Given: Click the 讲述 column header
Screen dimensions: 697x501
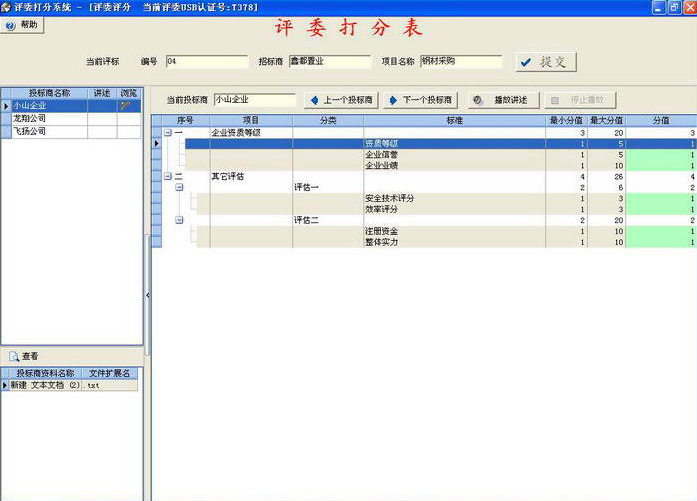Looking at the screenshot, I should click(102, 93).
